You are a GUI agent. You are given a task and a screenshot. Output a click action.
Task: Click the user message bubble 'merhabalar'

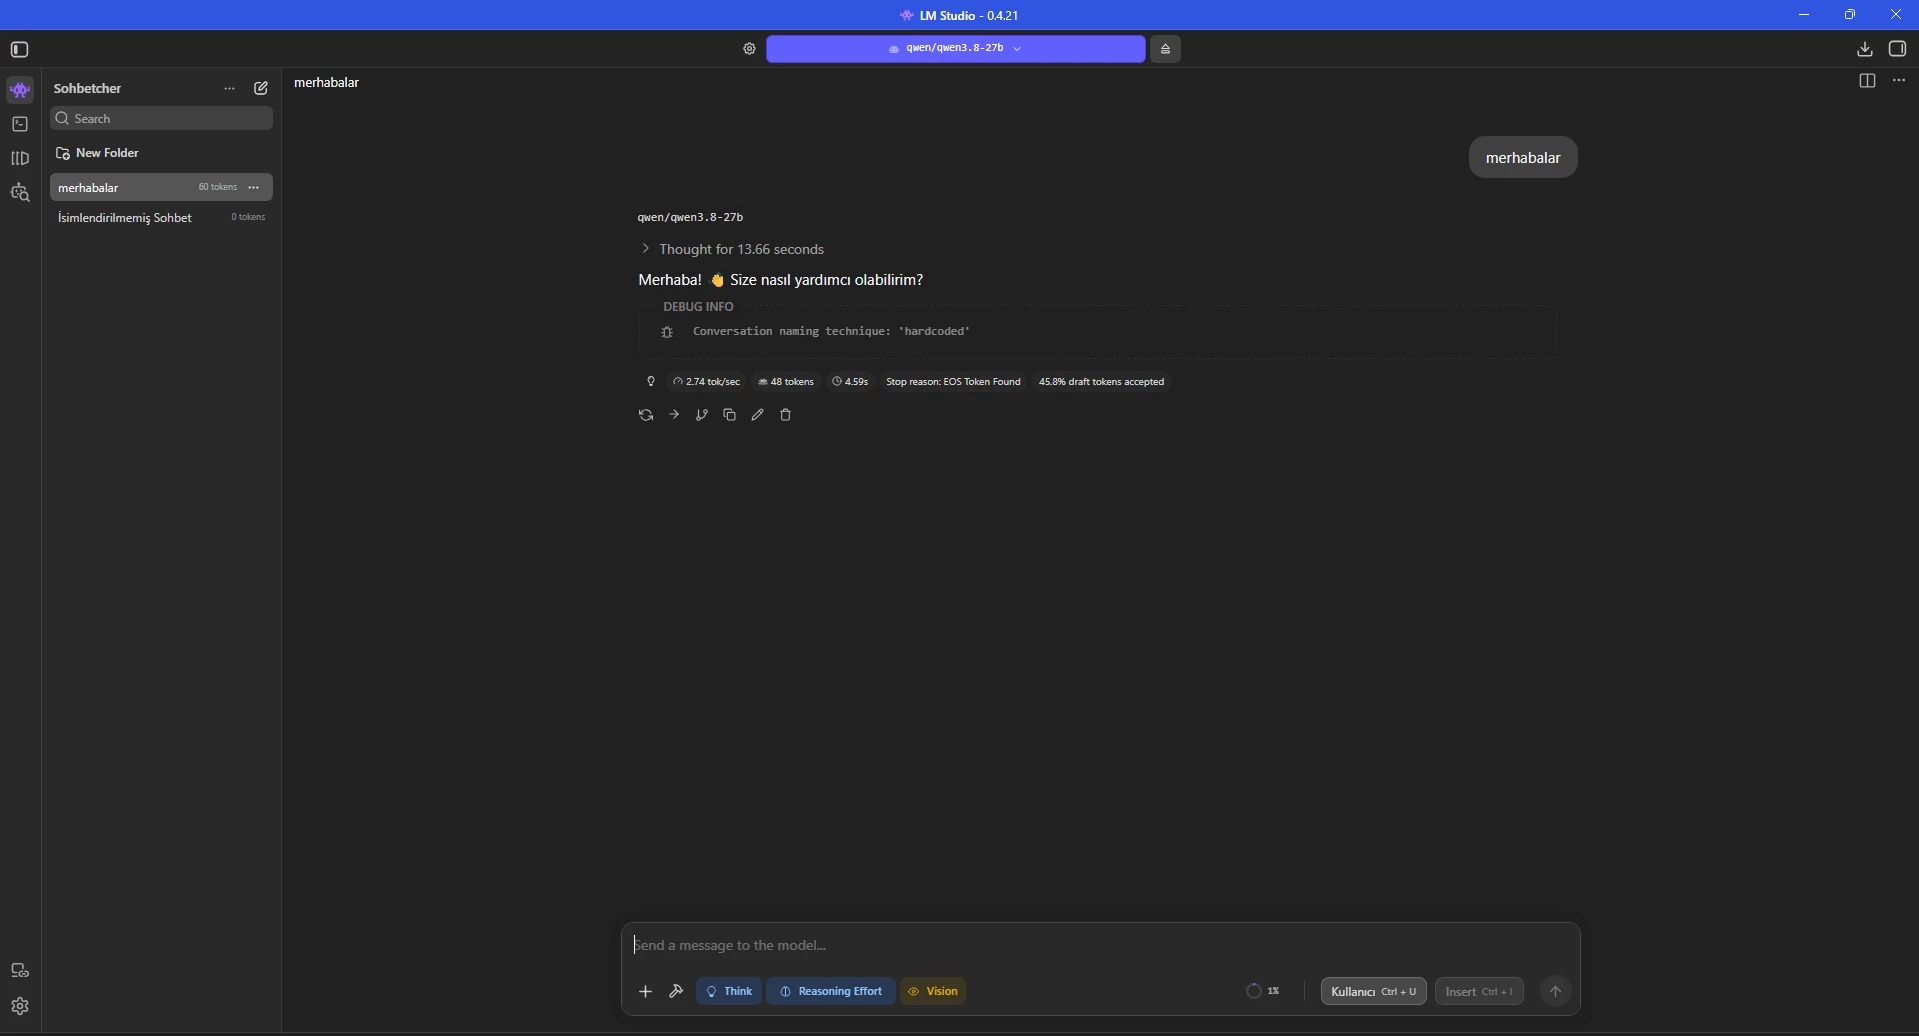pos(1523,158)
